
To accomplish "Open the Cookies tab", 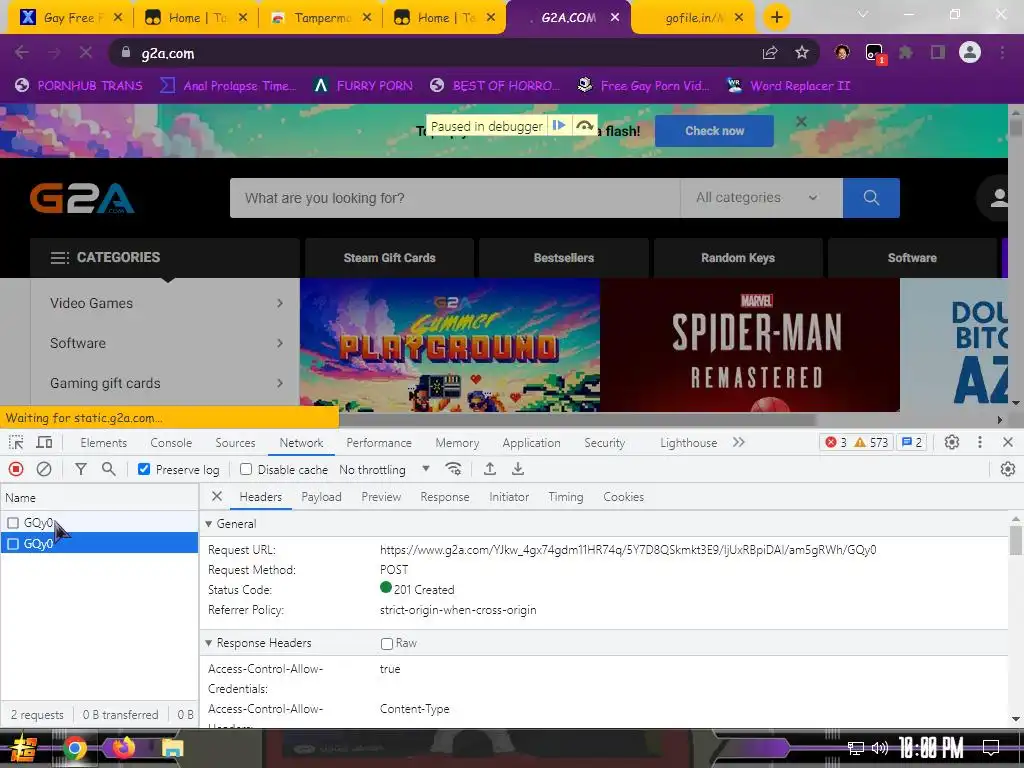I will [x=623, y=497].
